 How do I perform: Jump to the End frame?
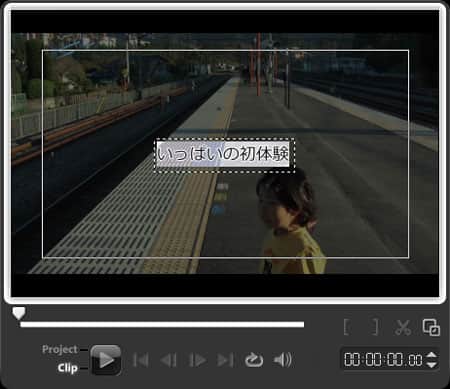(x=225, y=360)
